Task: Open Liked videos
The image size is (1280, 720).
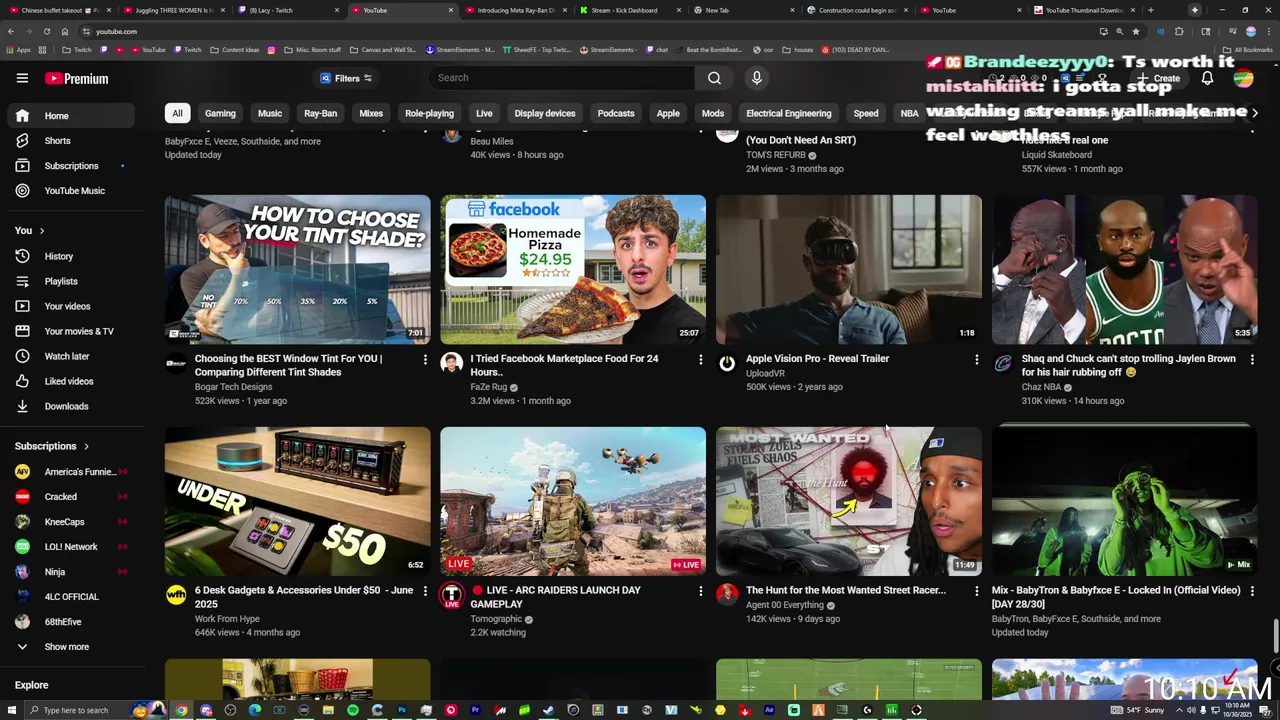Action: click(x=68, y=381)
